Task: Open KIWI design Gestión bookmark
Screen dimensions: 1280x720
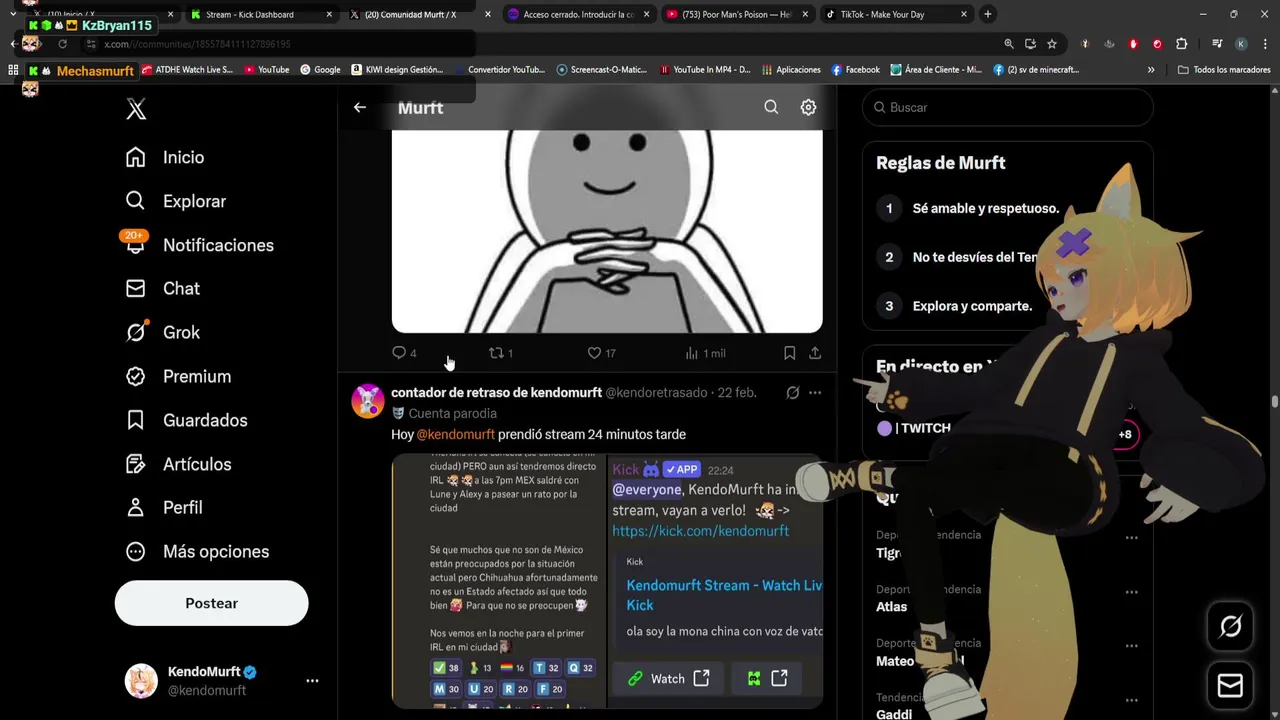Action: [397, 70]
